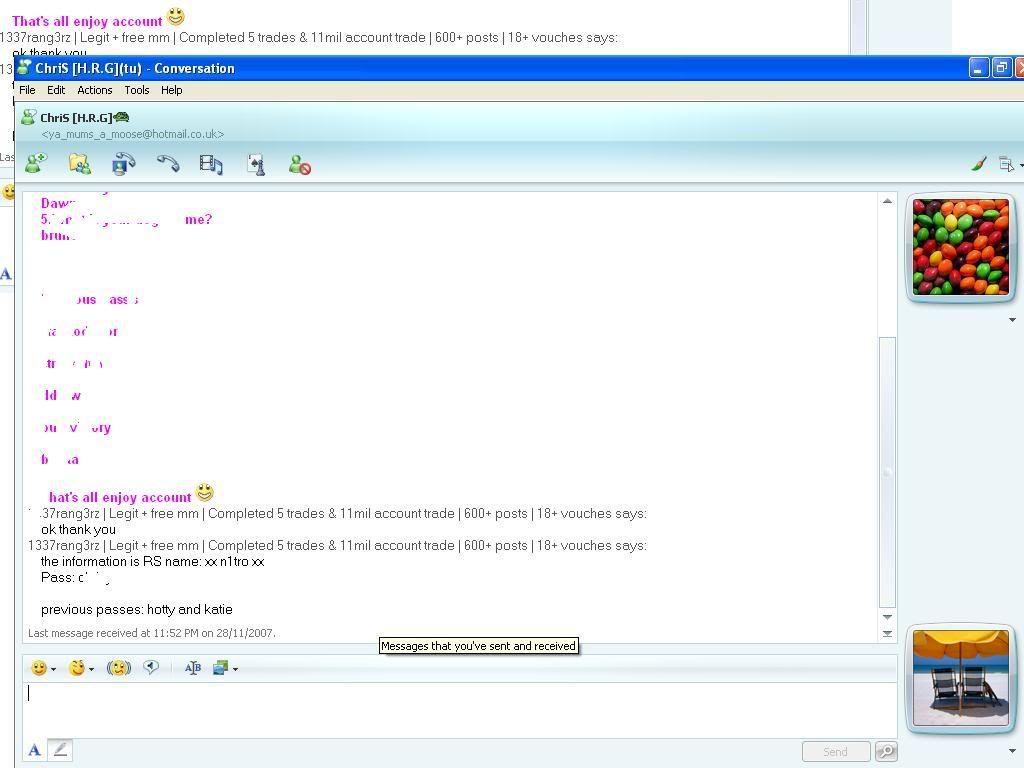
Task: Click the chat history scroll down arrow
Action: click(887, 617)
